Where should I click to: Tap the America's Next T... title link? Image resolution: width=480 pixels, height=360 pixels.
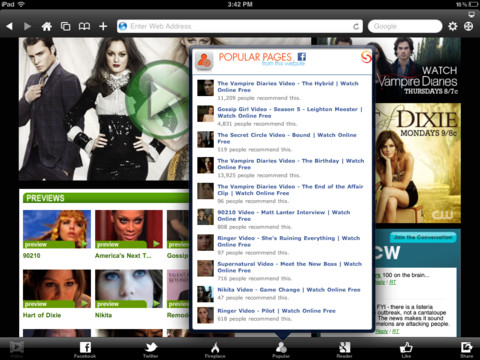(x=123, y=256)
